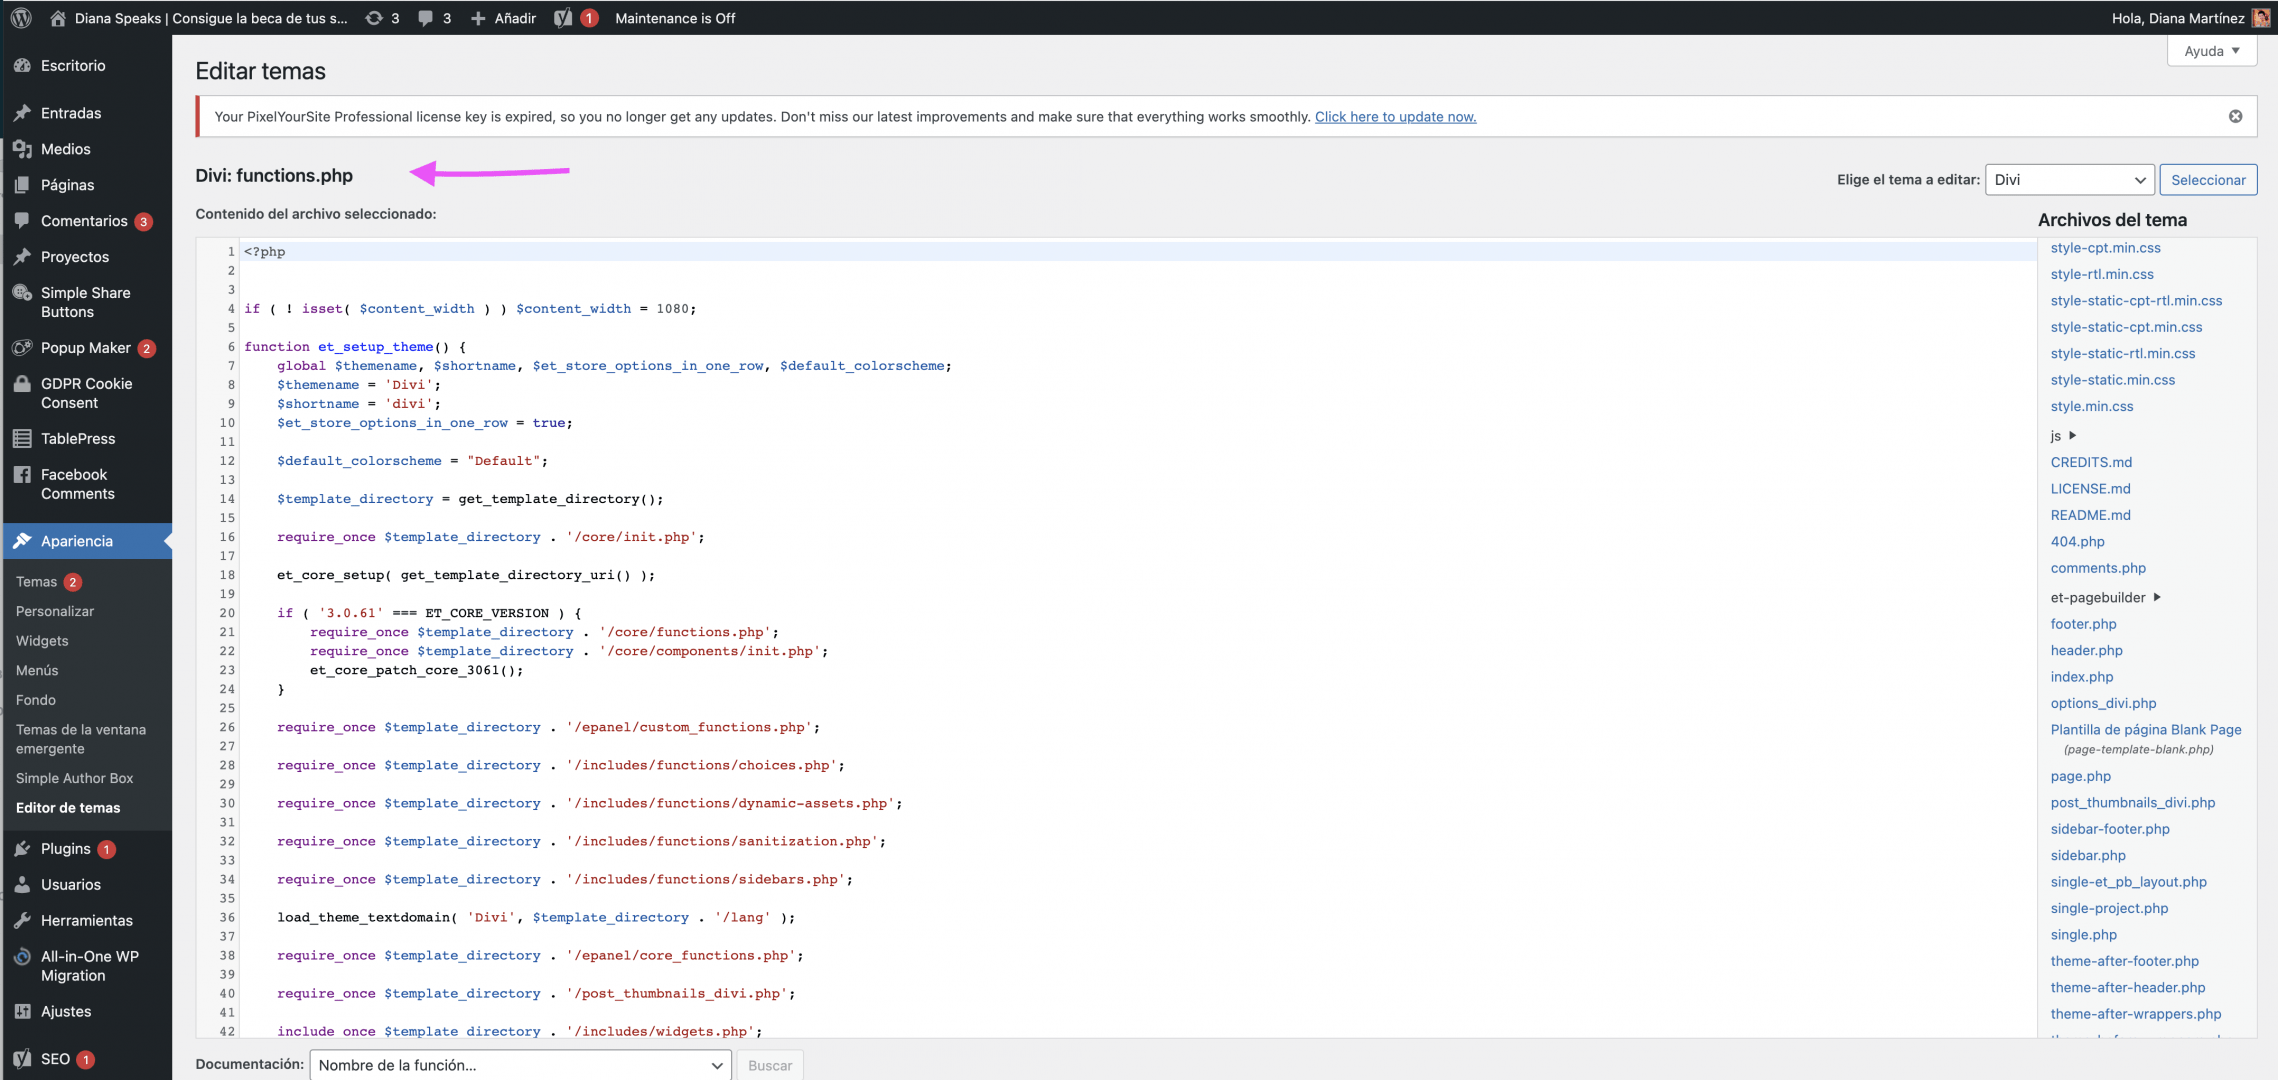Viewport: 2278px width, 1080px height.
Task: Click the Buscar documentation button
Action: tap(770, 1065)
